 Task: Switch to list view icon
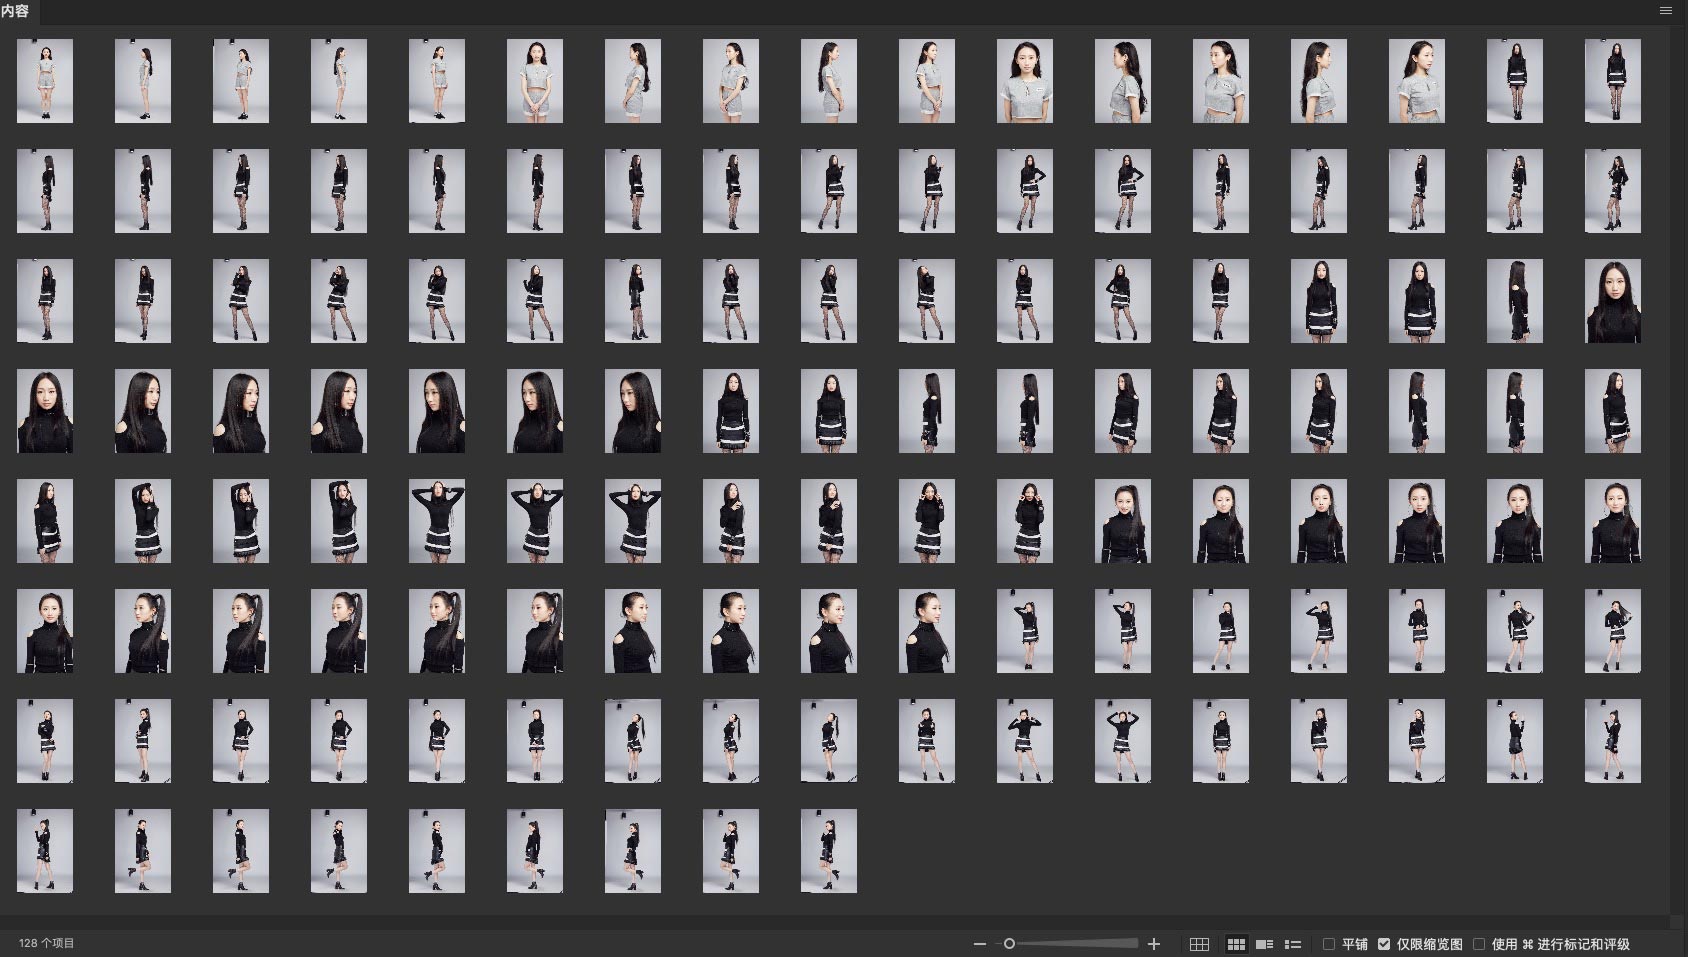1293,944
